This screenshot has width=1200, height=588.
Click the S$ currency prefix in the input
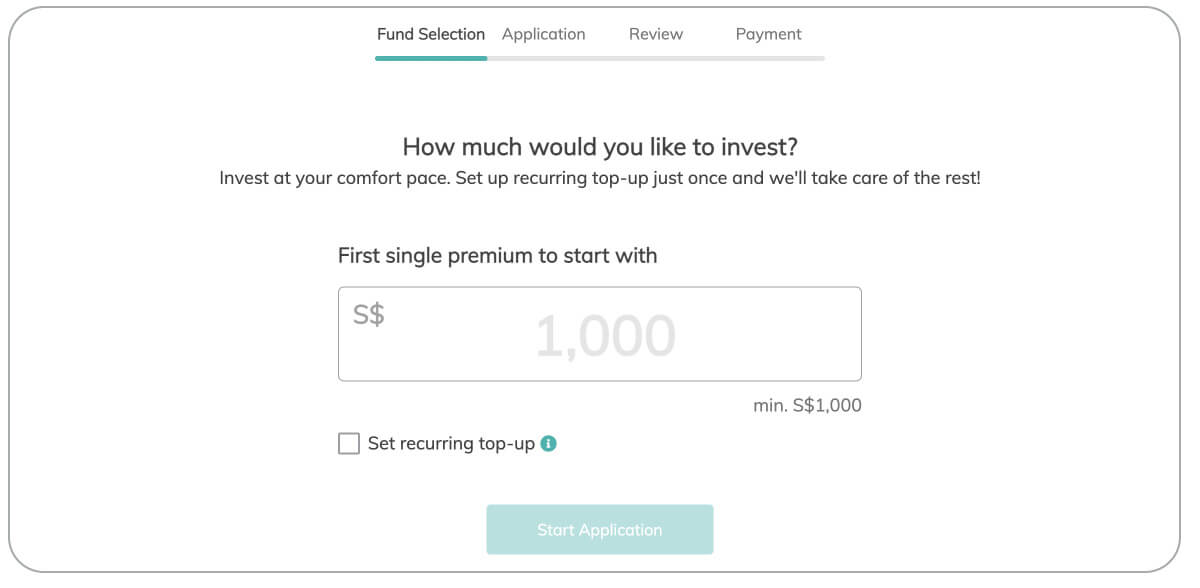(x=369, y=314)
